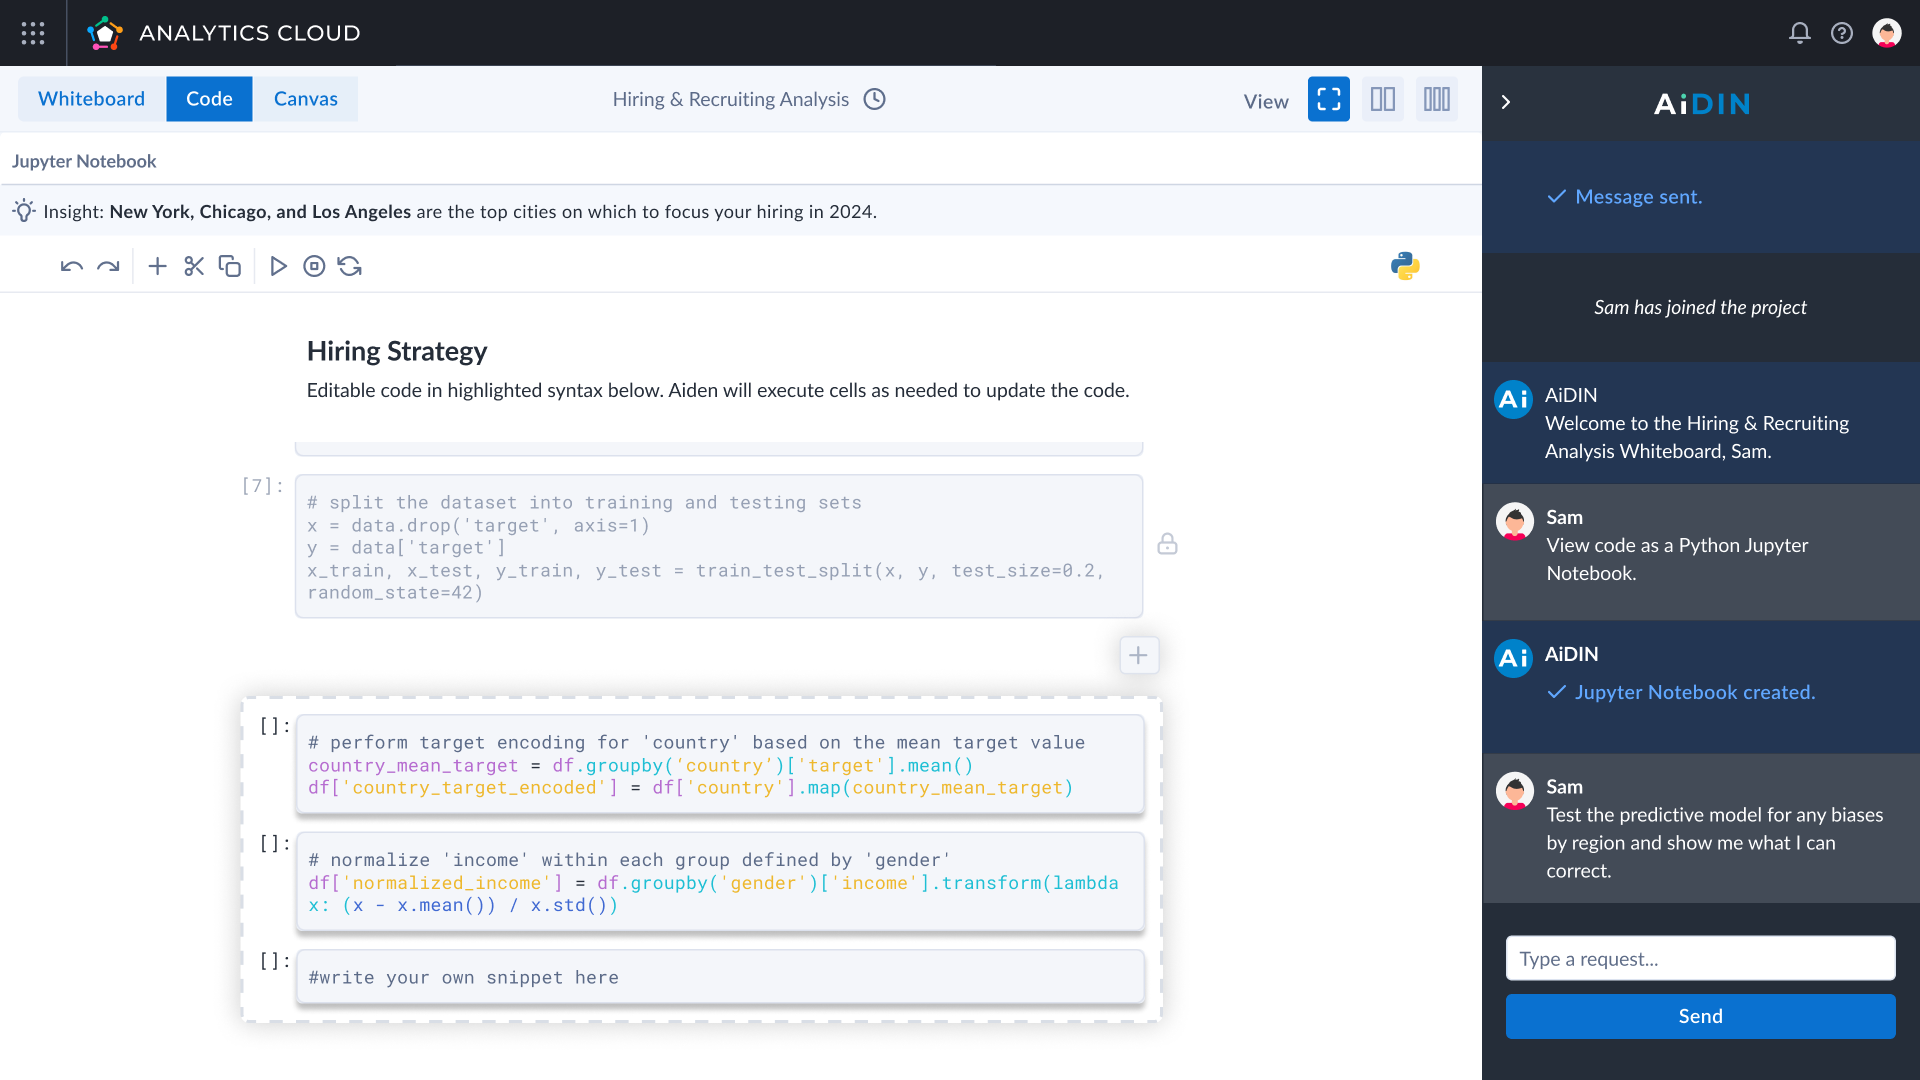The height and width of the screenshot is (1080, 1920).
Task: Insert cell with plus button below cell 7
Action: coord(1139,656)
